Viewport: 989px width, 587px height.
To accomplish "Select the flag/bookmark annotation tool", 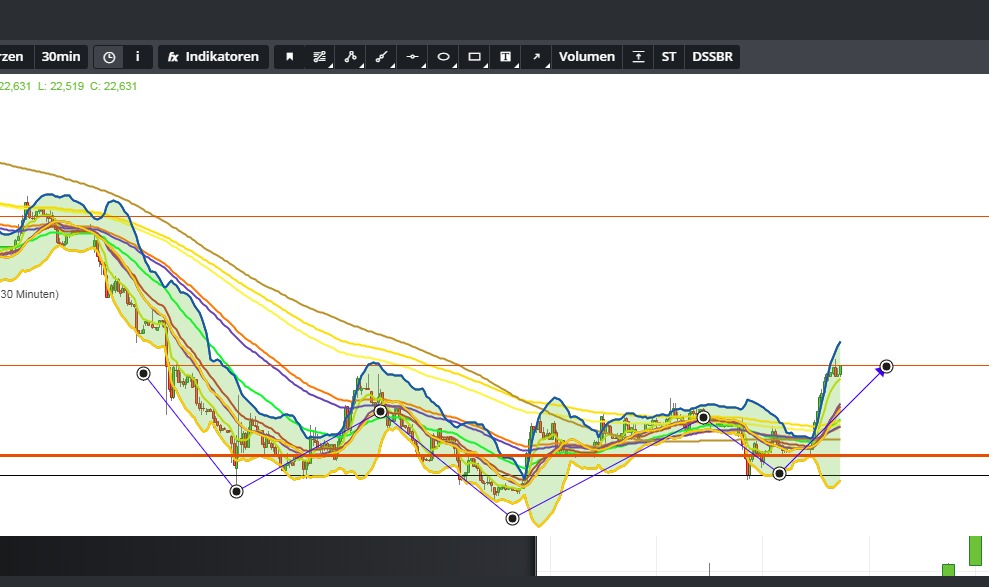I will click(289, 57).
